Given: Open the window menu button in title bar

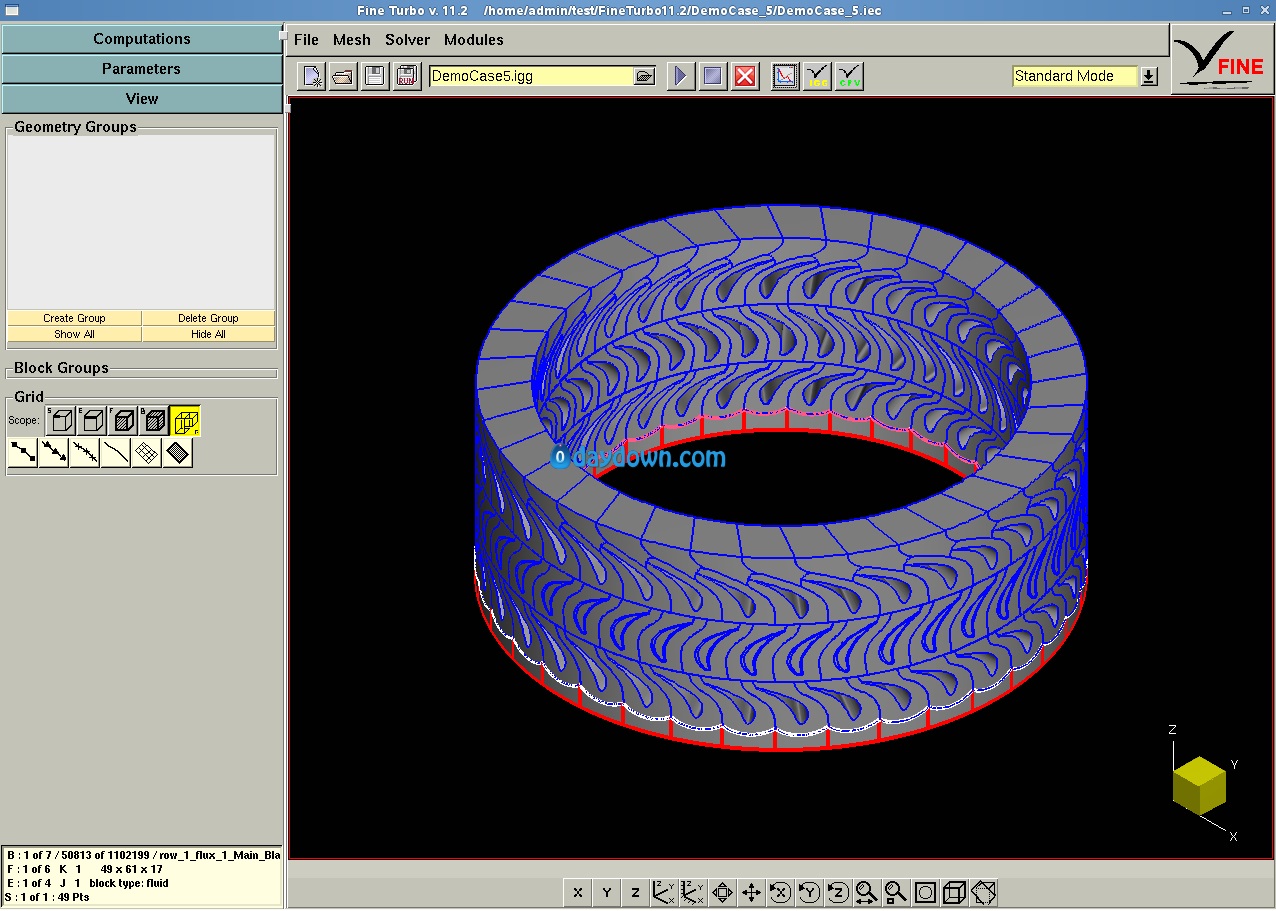Looking at the screenshot, I should 11,10.
